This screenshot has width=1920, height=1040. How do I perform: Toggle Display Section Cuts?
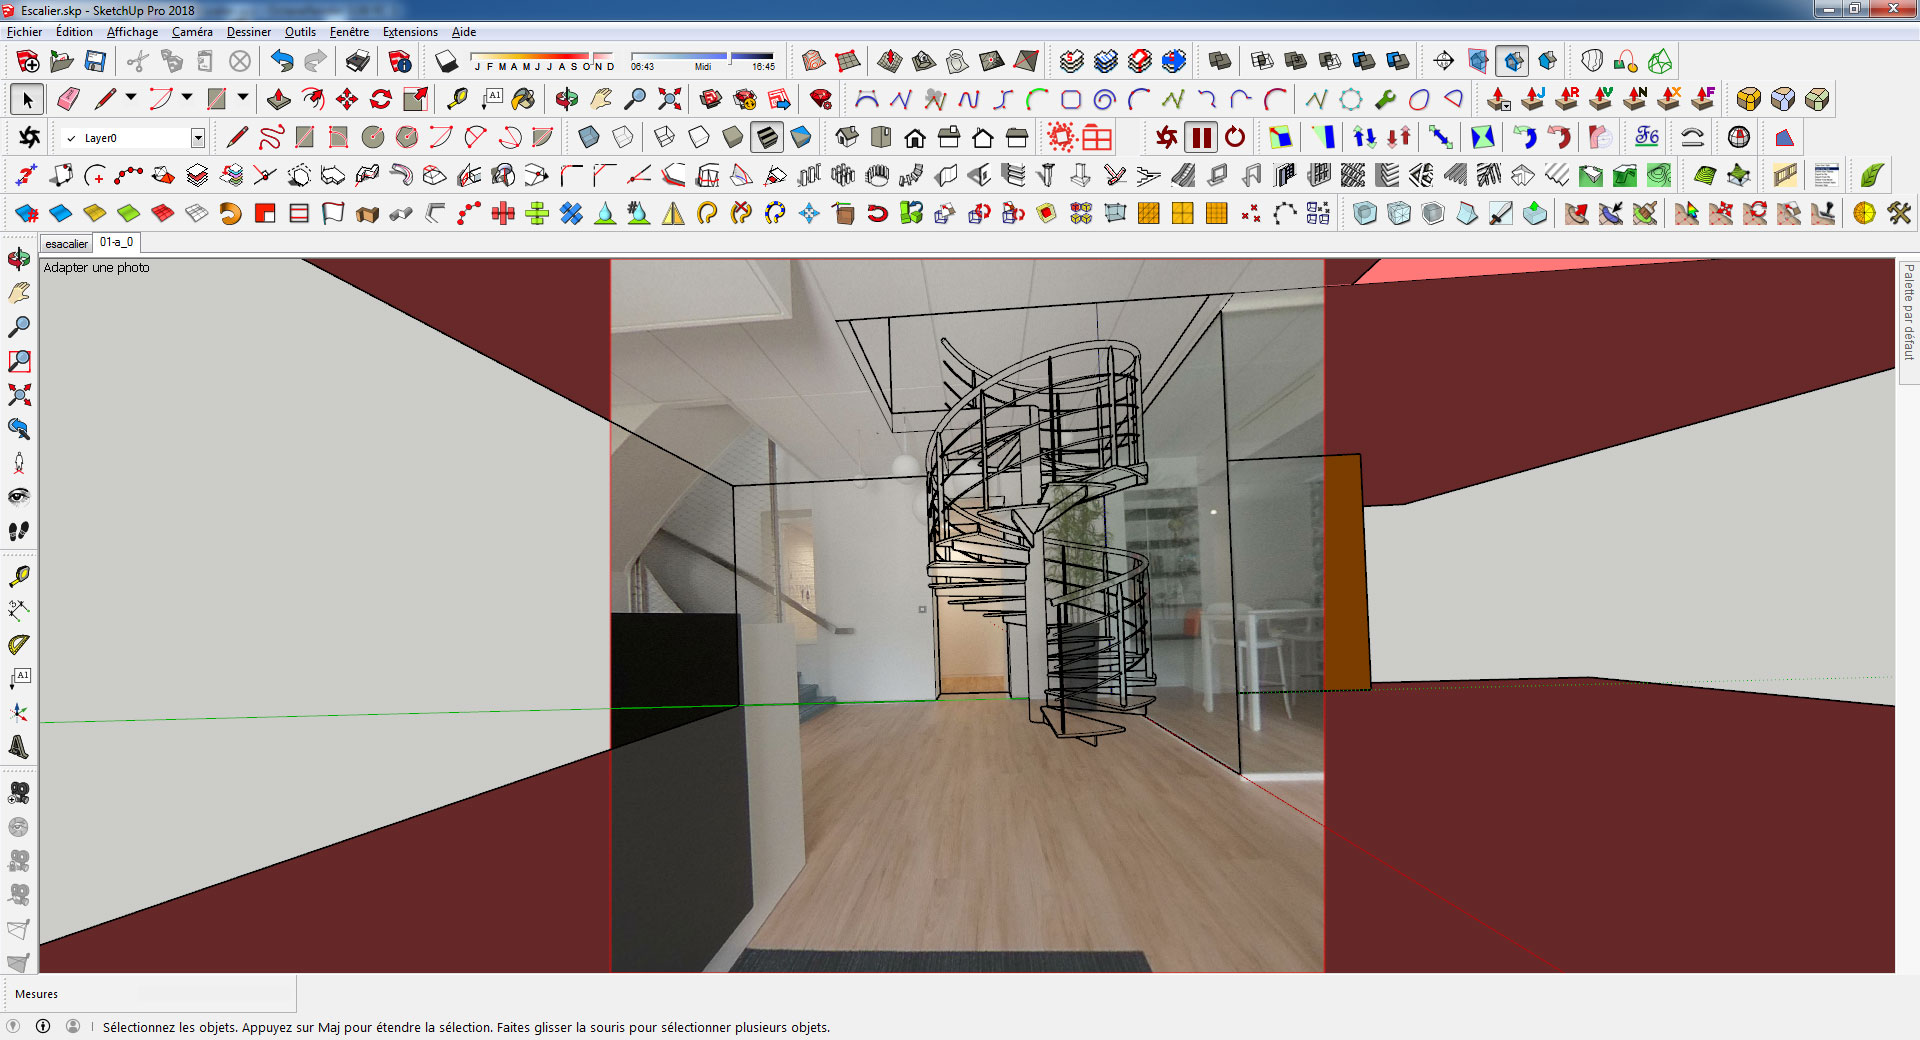pyautogui.click(x=1513, y=61)
